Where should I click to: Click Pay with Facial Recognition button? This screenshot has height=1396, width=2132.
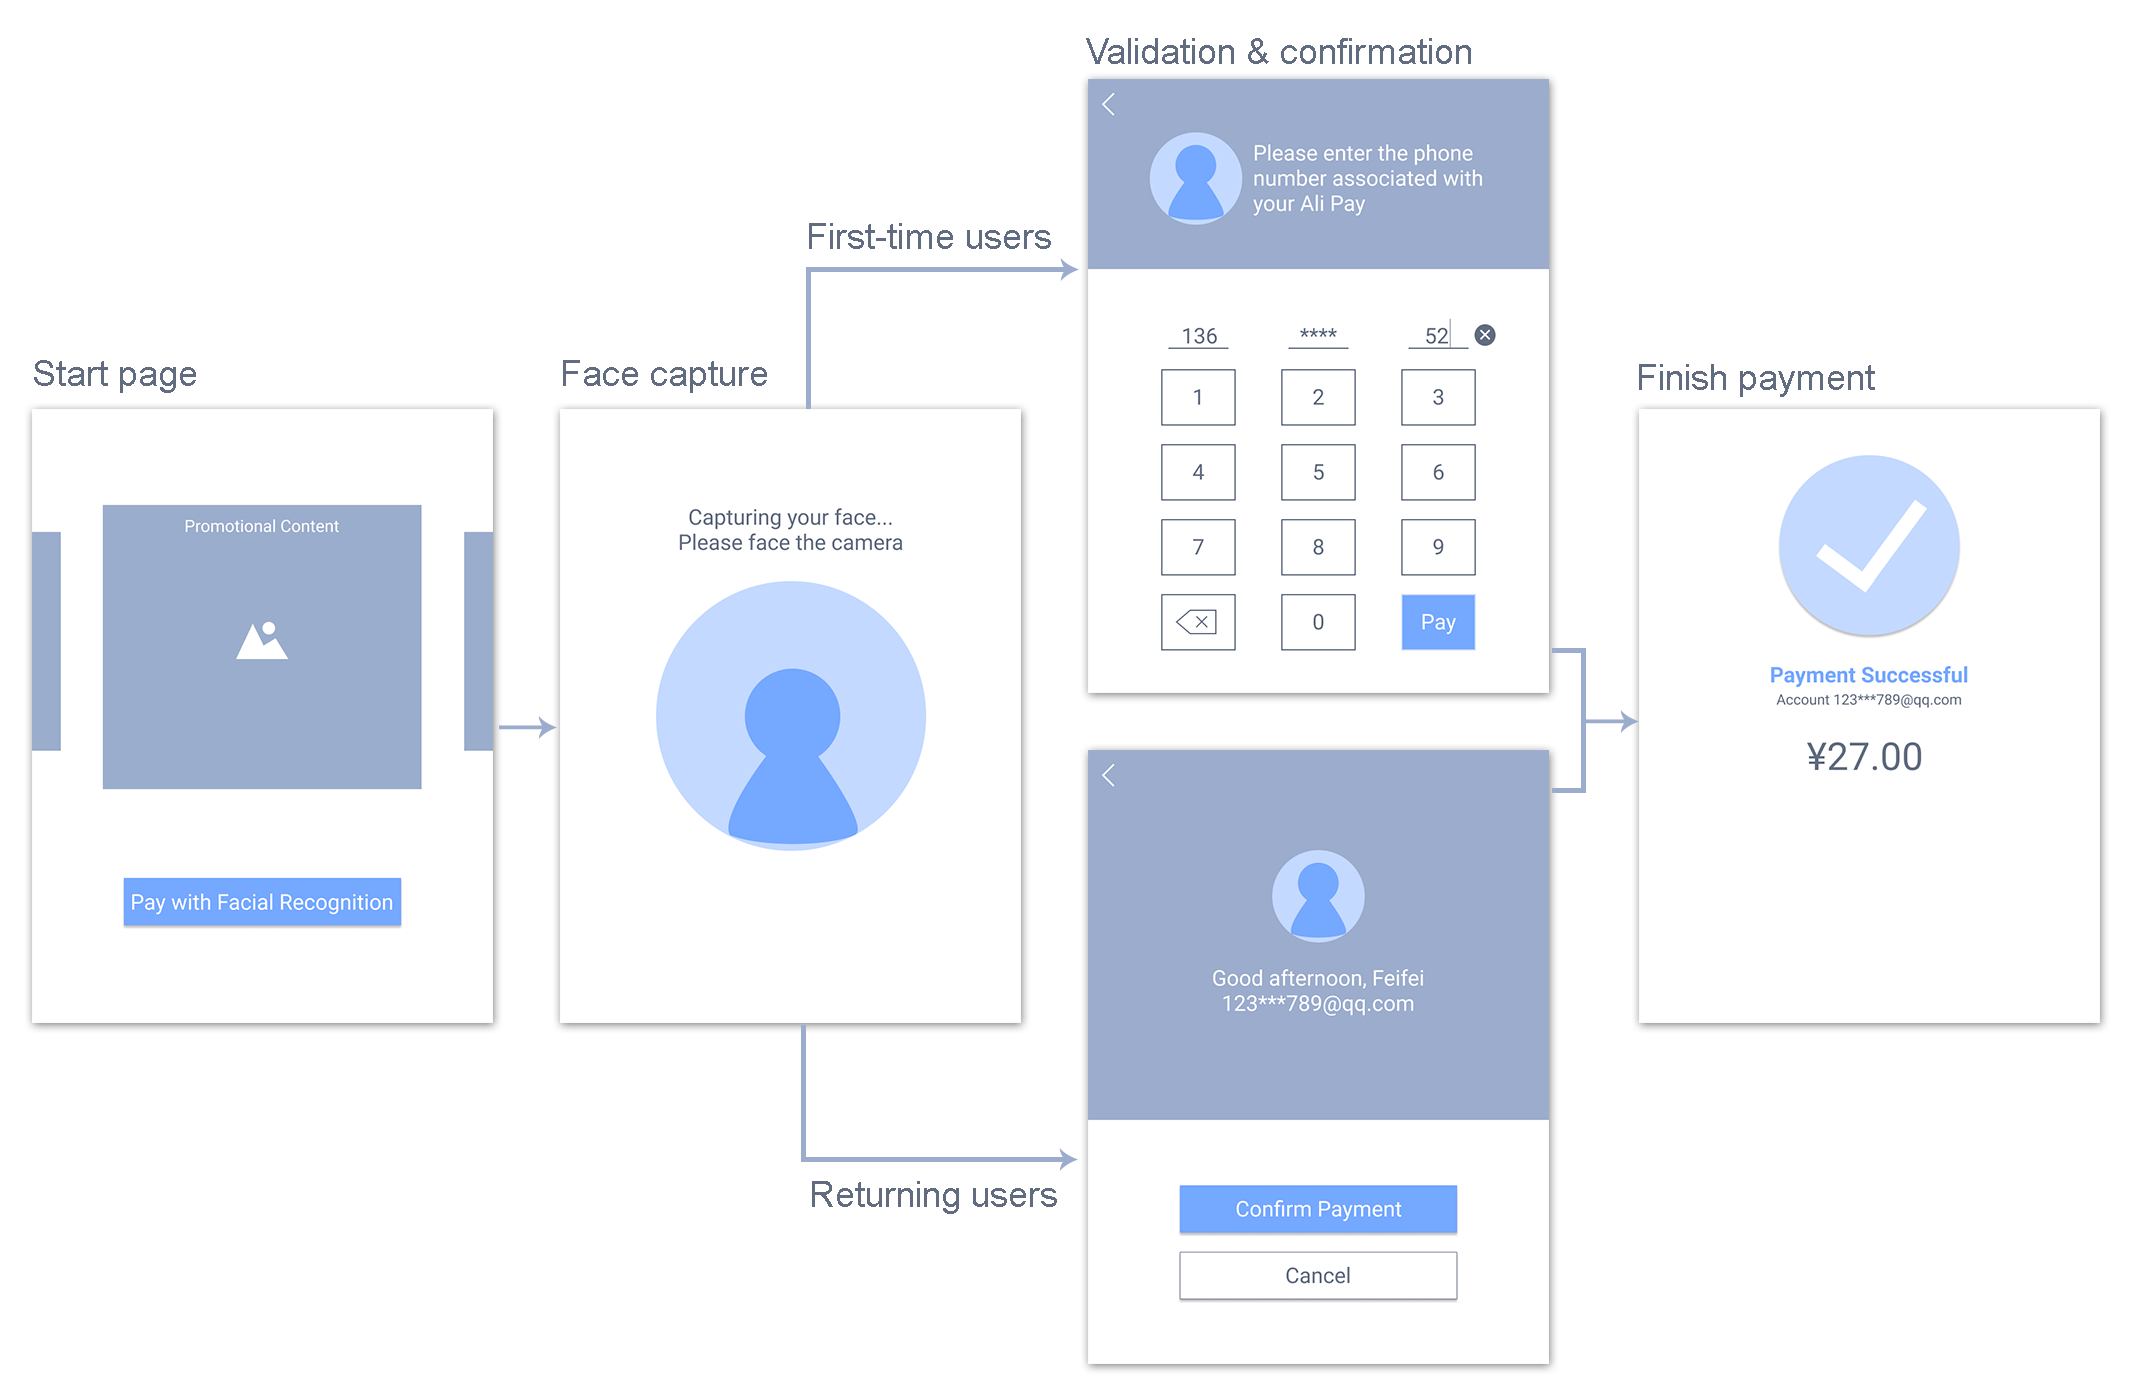click(x=260, y=902)
